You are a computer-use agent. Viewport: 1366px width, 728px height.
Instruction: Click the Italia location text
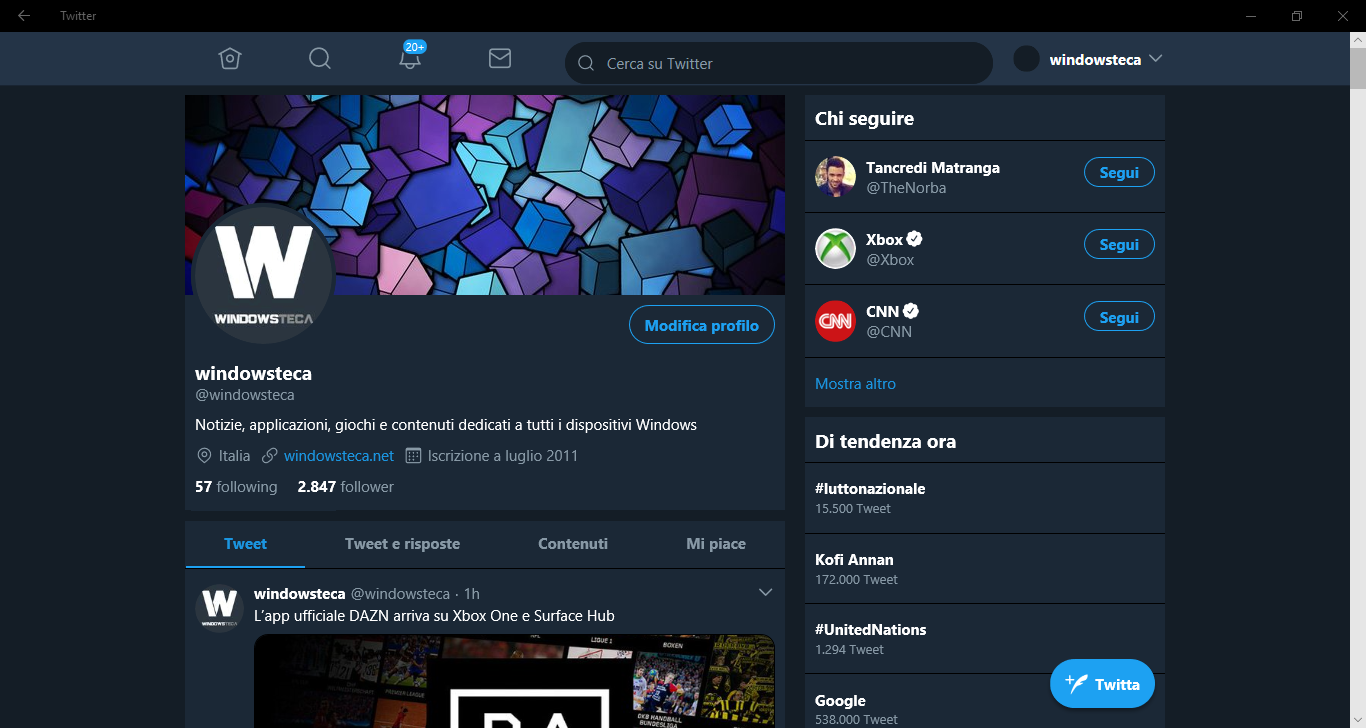tap(235, 456)
